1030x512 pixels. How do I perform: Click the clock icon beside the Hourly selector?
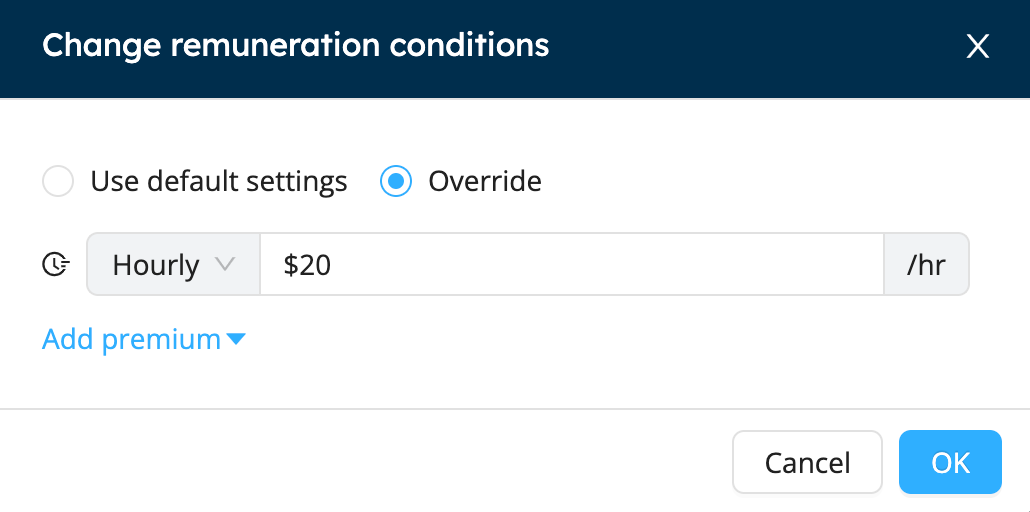(56, 265)
